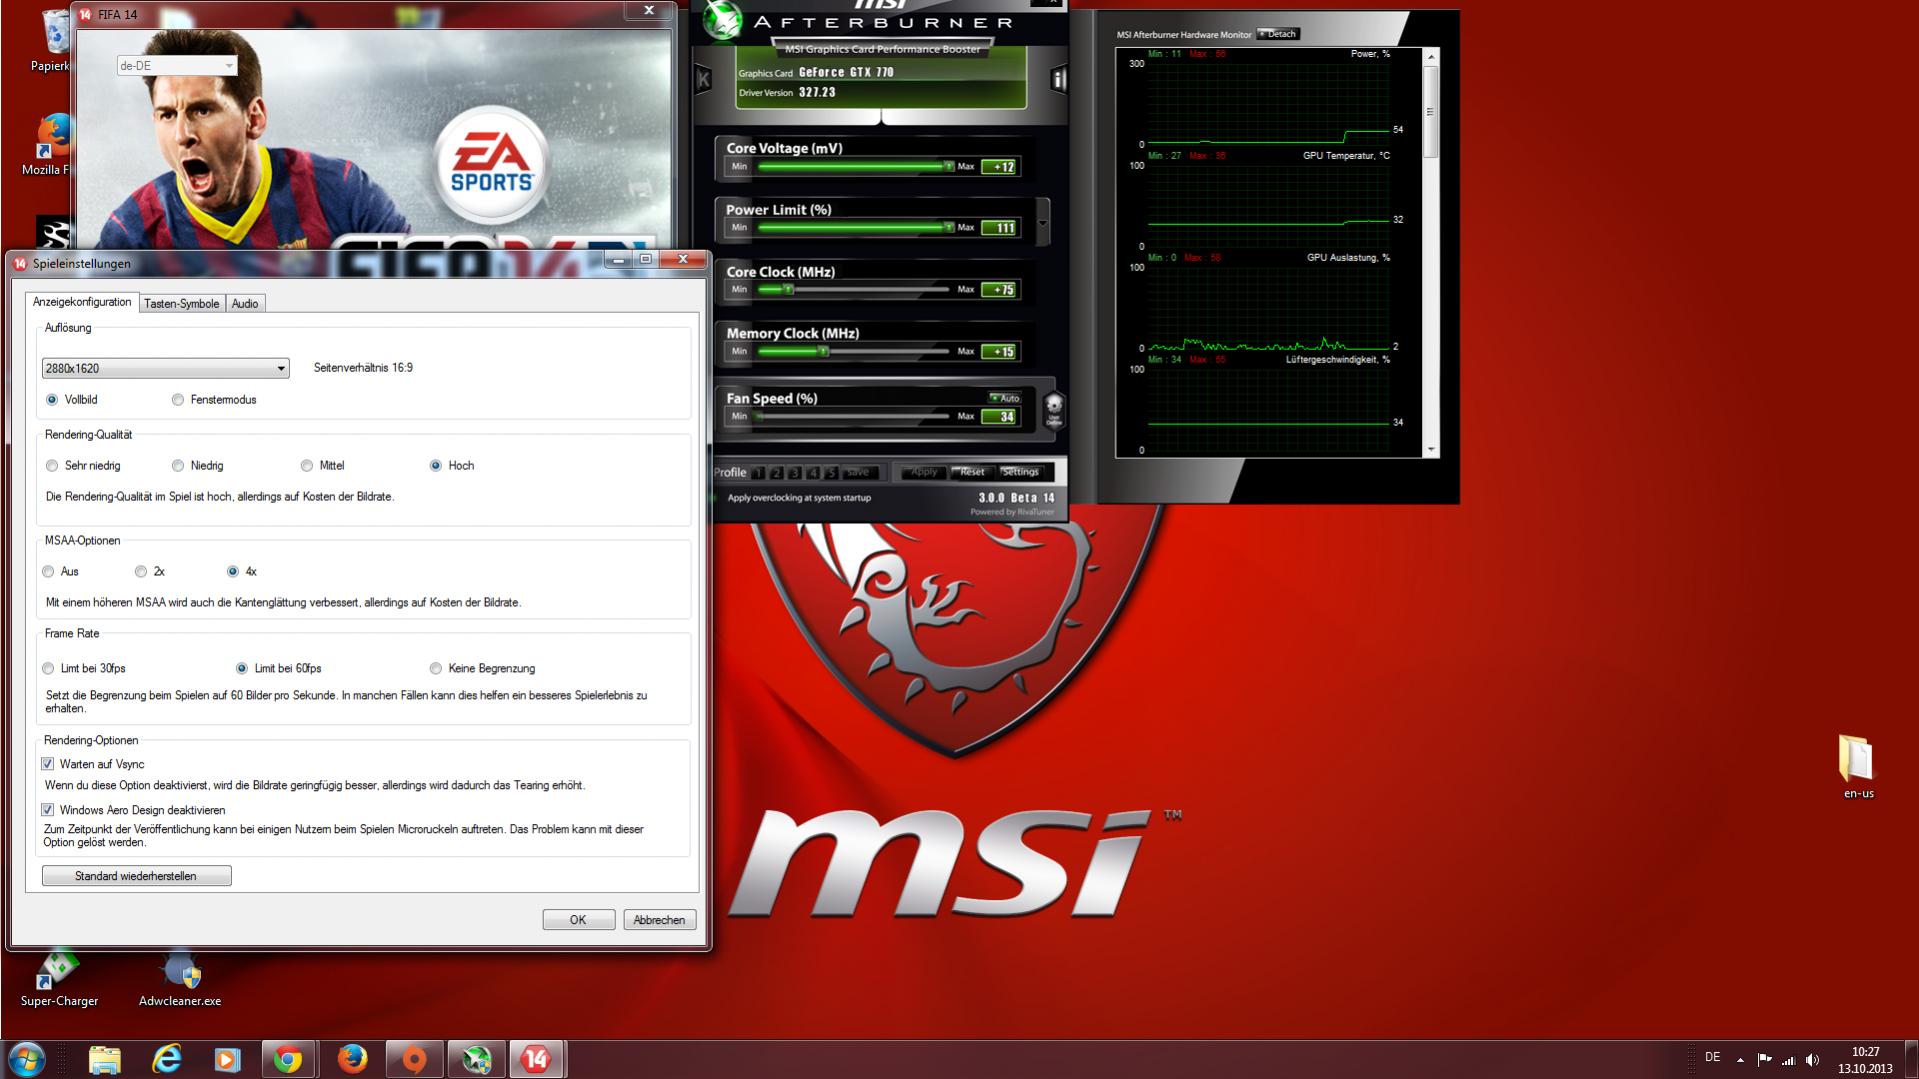Image resolution: width=1919 pixels, height=1079 pixels.
Task: Toggle Windows Aero Design deaktivieren checkbox
Action: point(47,810)
